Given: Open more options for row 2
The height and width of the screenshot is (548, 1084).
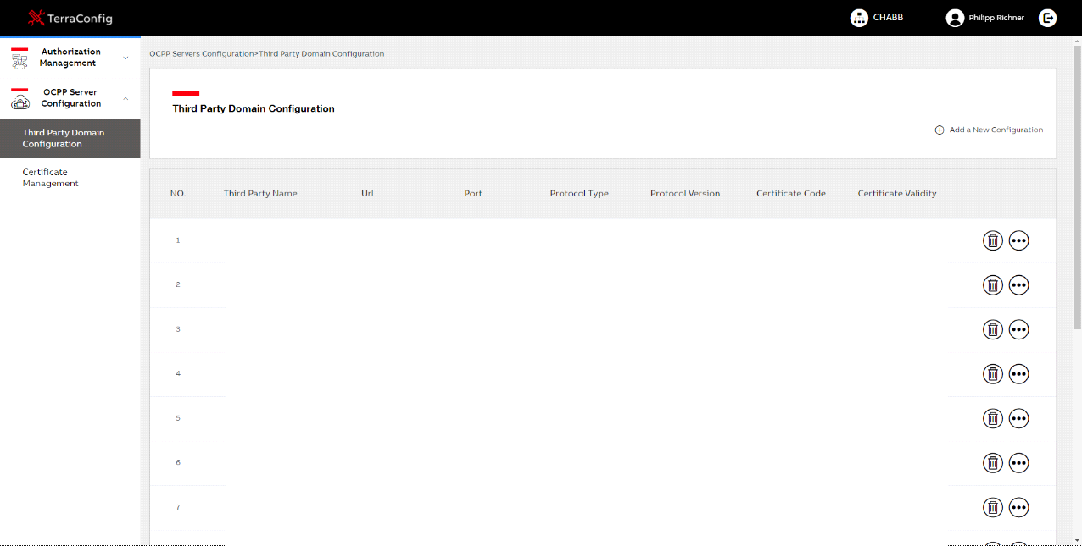Looking at the screenshot, I should click(1018, 285).
